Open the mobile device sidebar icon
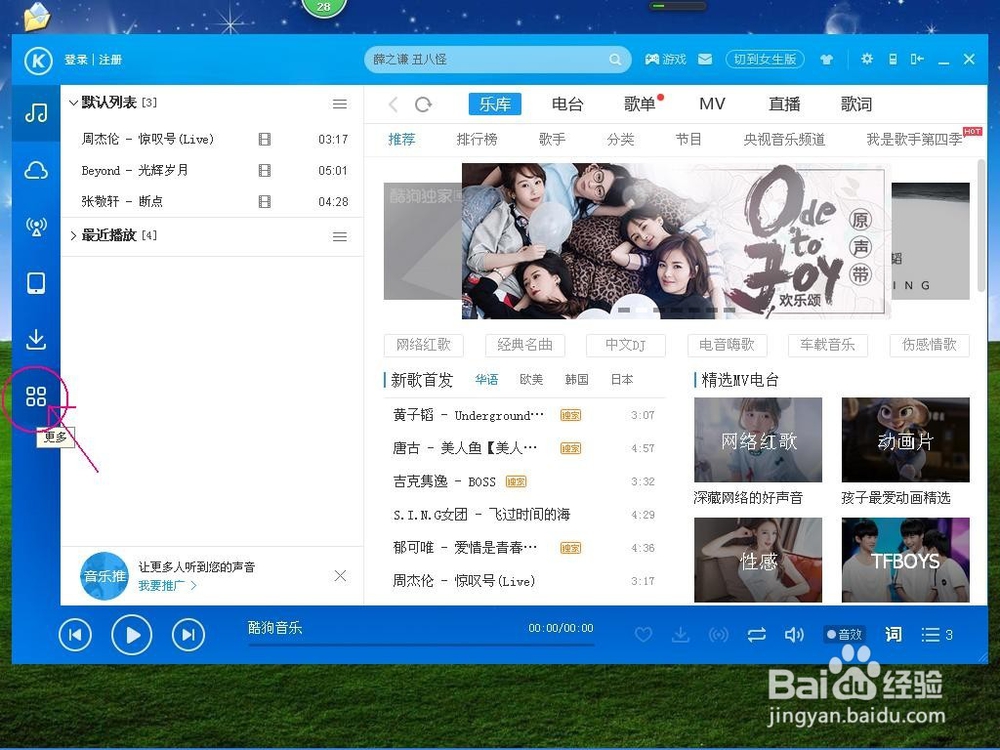Viewport: 1000px width, 750px height. coord(36,283)
